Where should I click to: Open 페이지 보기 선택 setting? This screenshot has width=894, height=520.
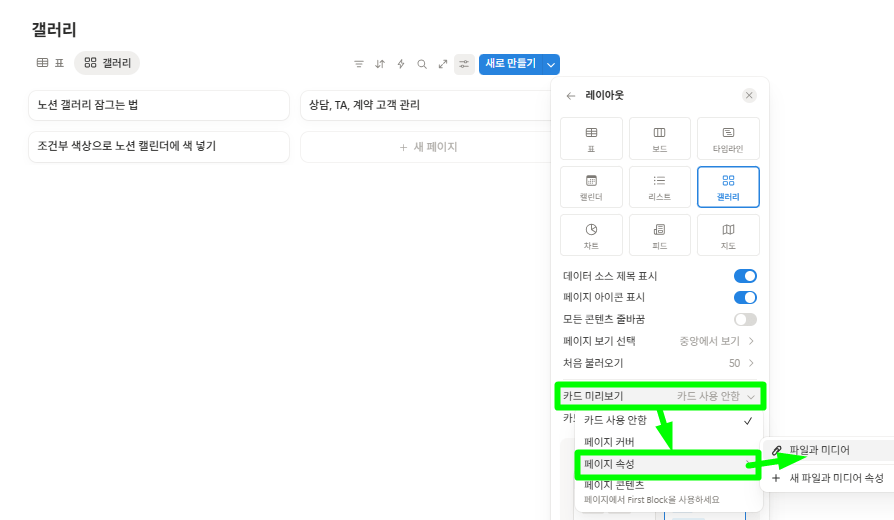(x=660, y=341)
